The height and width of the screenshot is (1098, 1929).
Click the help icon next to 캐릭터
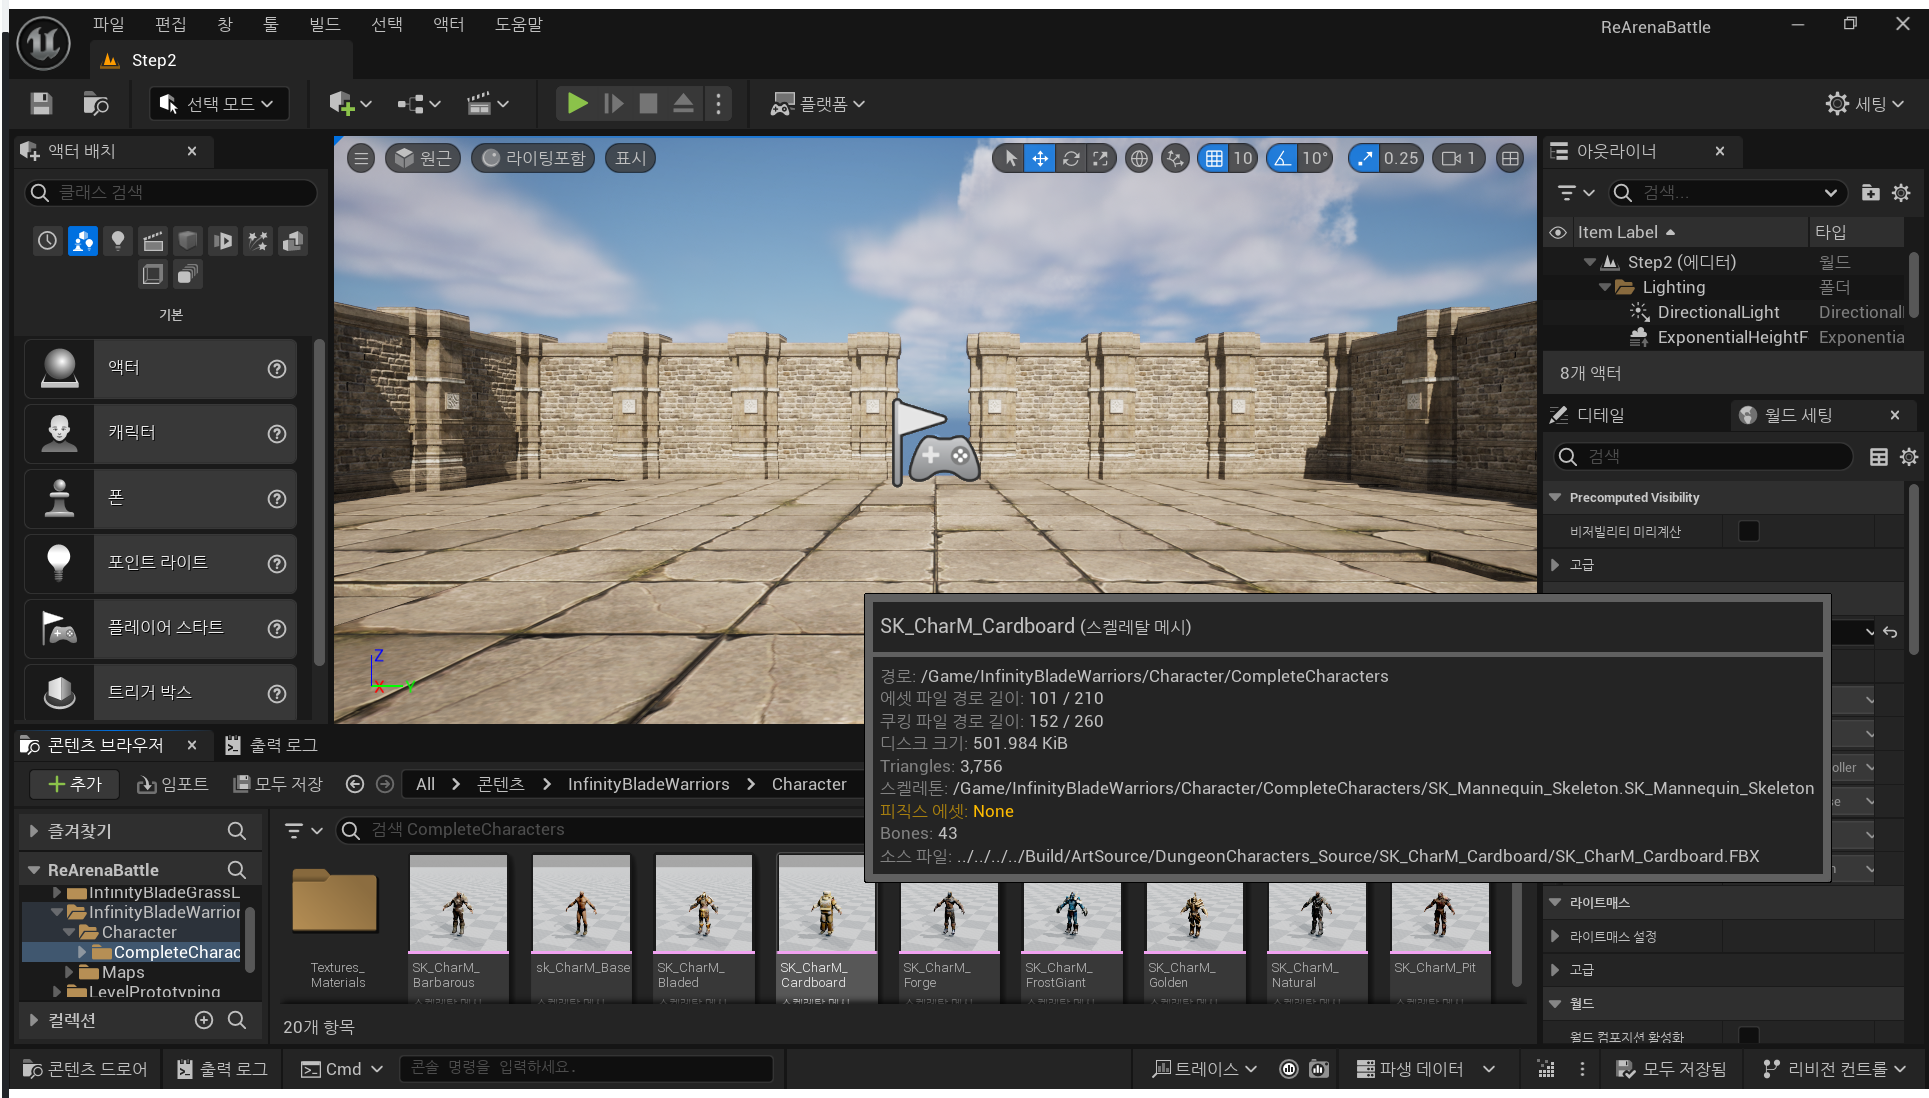point(277,434)
